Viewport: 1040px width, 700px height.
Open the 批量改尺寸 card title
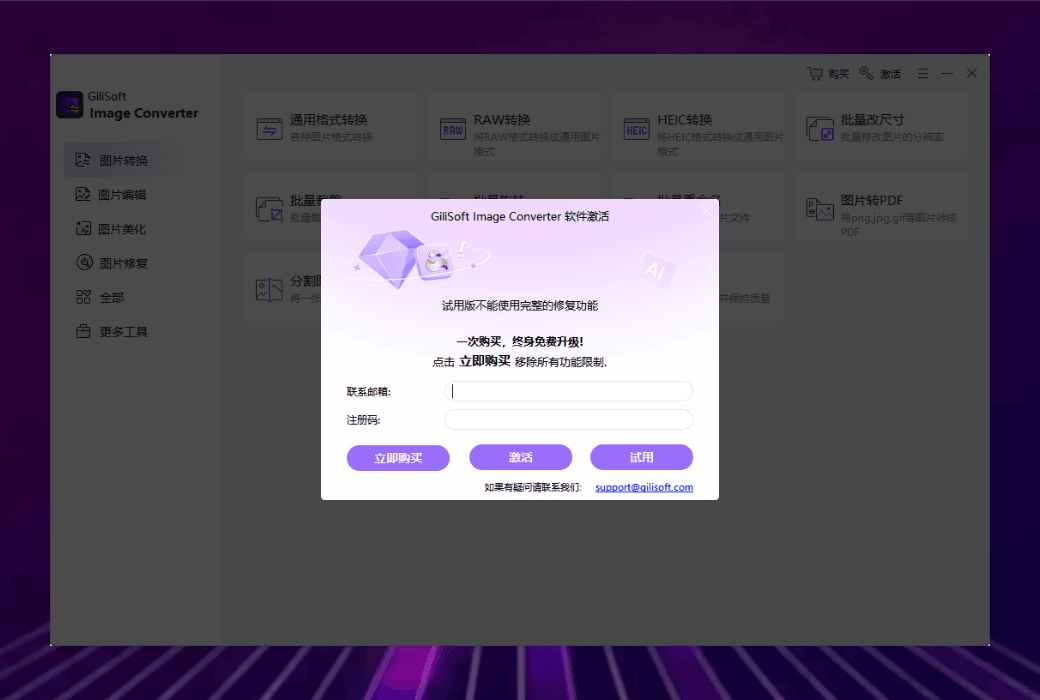872,120
